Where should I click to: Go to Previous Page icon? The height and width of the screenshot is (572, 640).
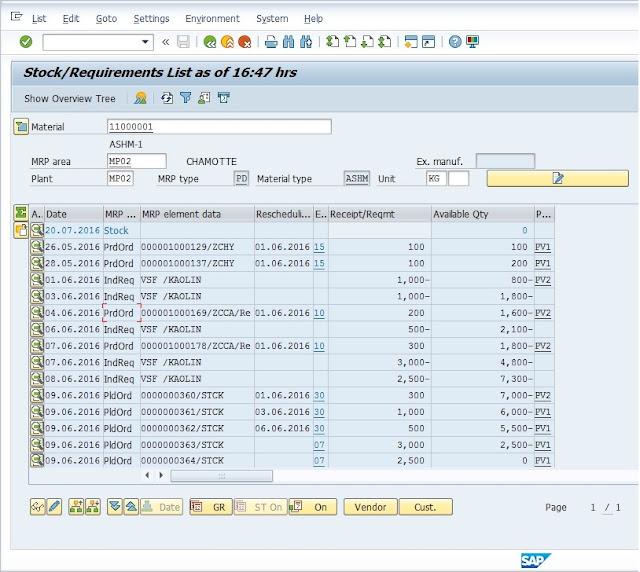350,42
